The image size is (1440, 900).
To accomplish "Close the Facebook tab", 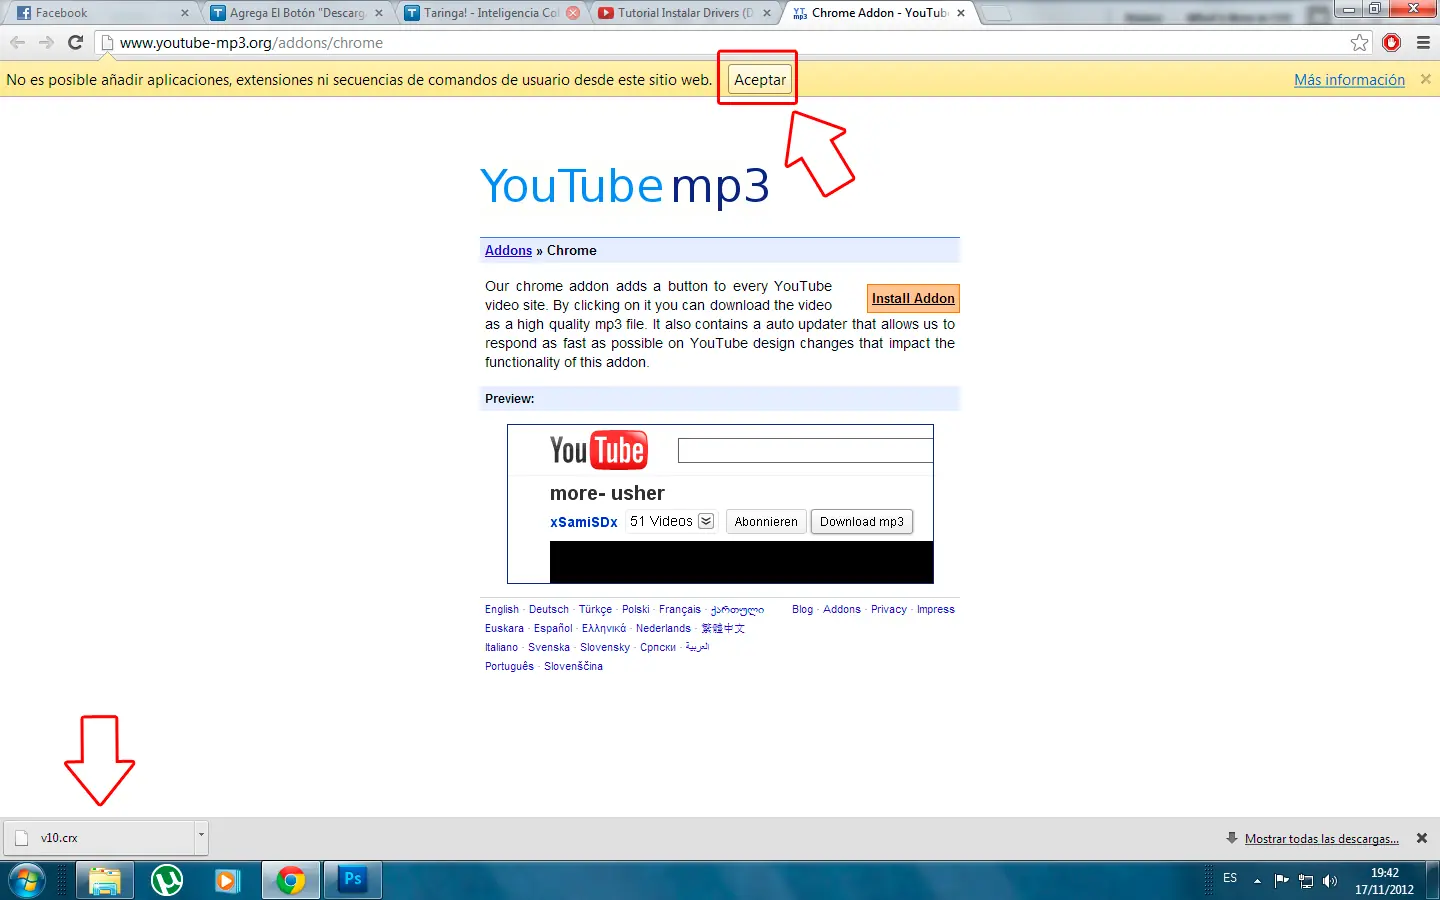I will point(185,13).
